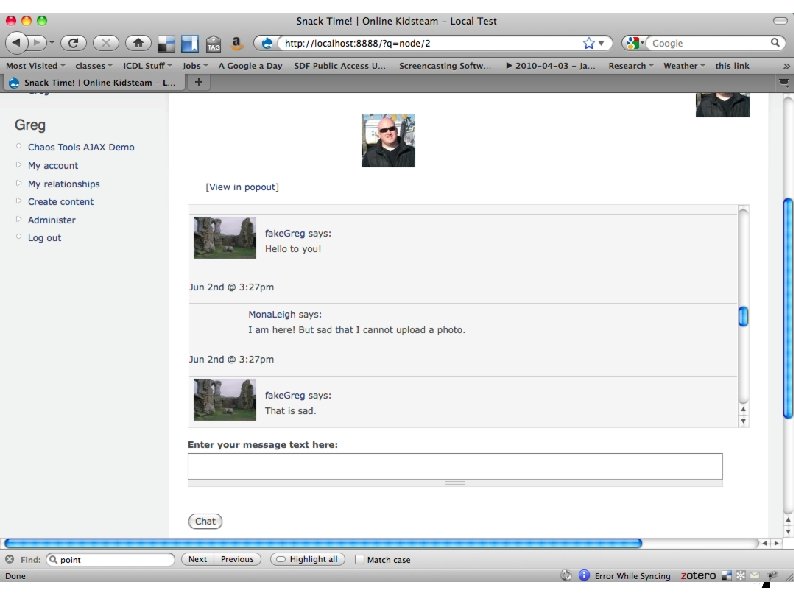794x595 pixels.
Task: Open the SDF Public Access bookmark
Action: point(340,66)
